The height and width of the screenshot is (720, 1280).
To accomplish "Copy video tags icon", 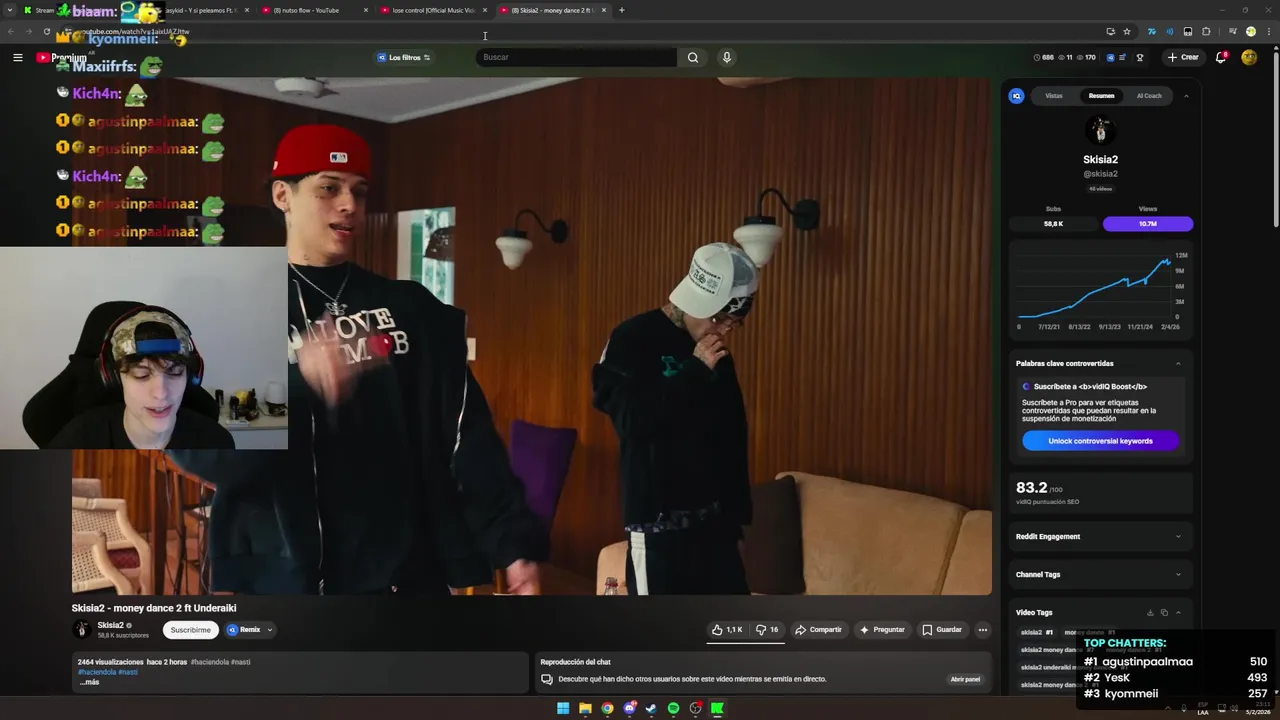I will click(x=1164, y=612).
